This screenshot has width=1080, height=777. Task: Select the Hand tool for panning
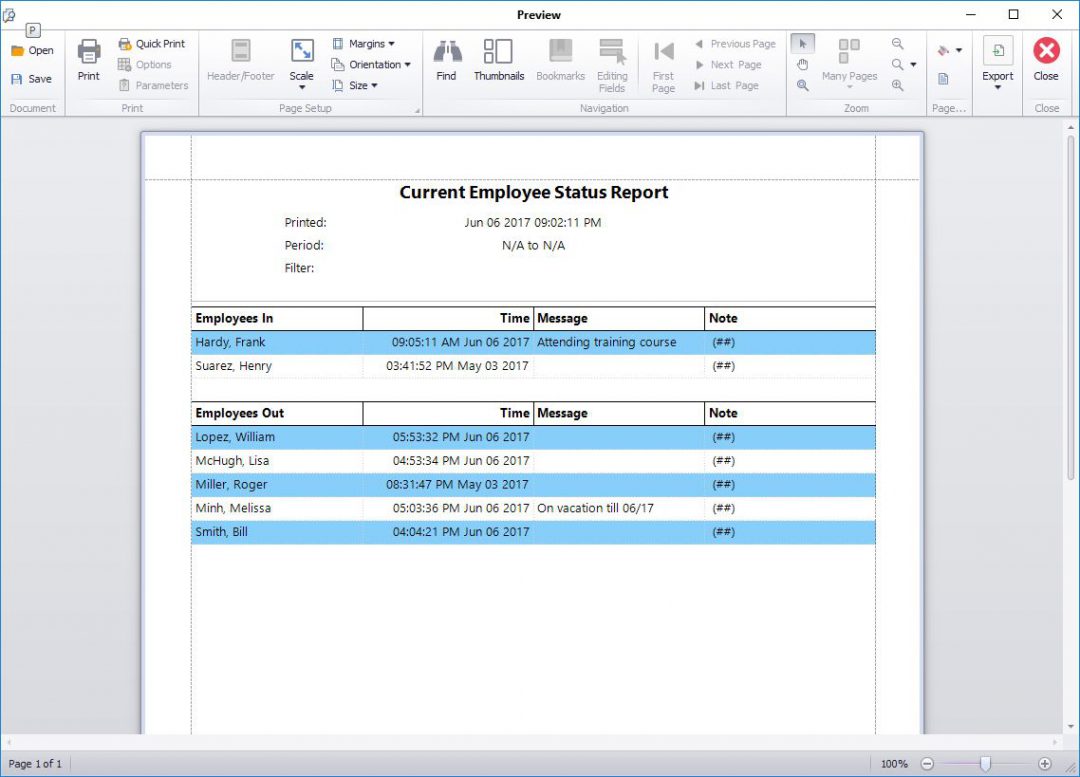click(802, 63)
